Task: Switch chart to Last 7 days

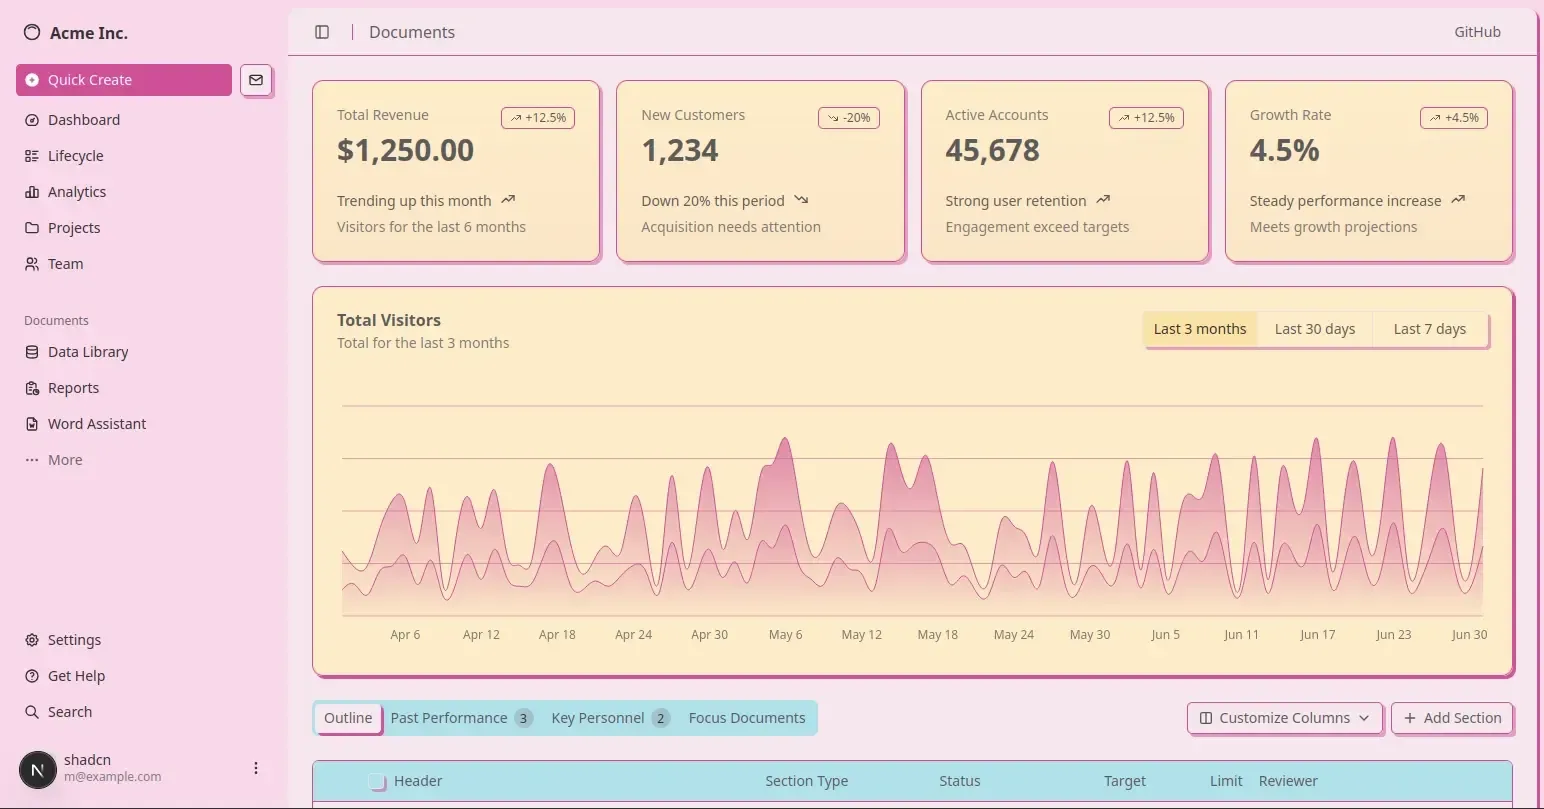Action: [1429, 329]
